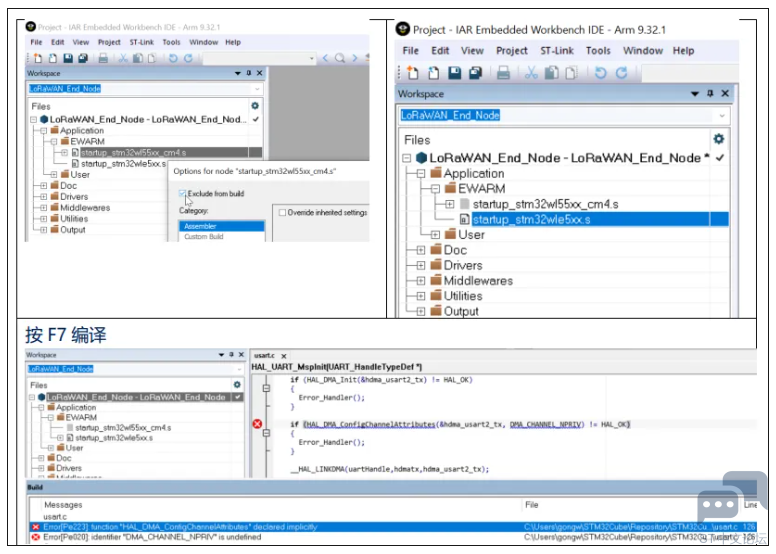
Task: Click search magnifier in top-left IAR toolbar
Action: (340, 58)
